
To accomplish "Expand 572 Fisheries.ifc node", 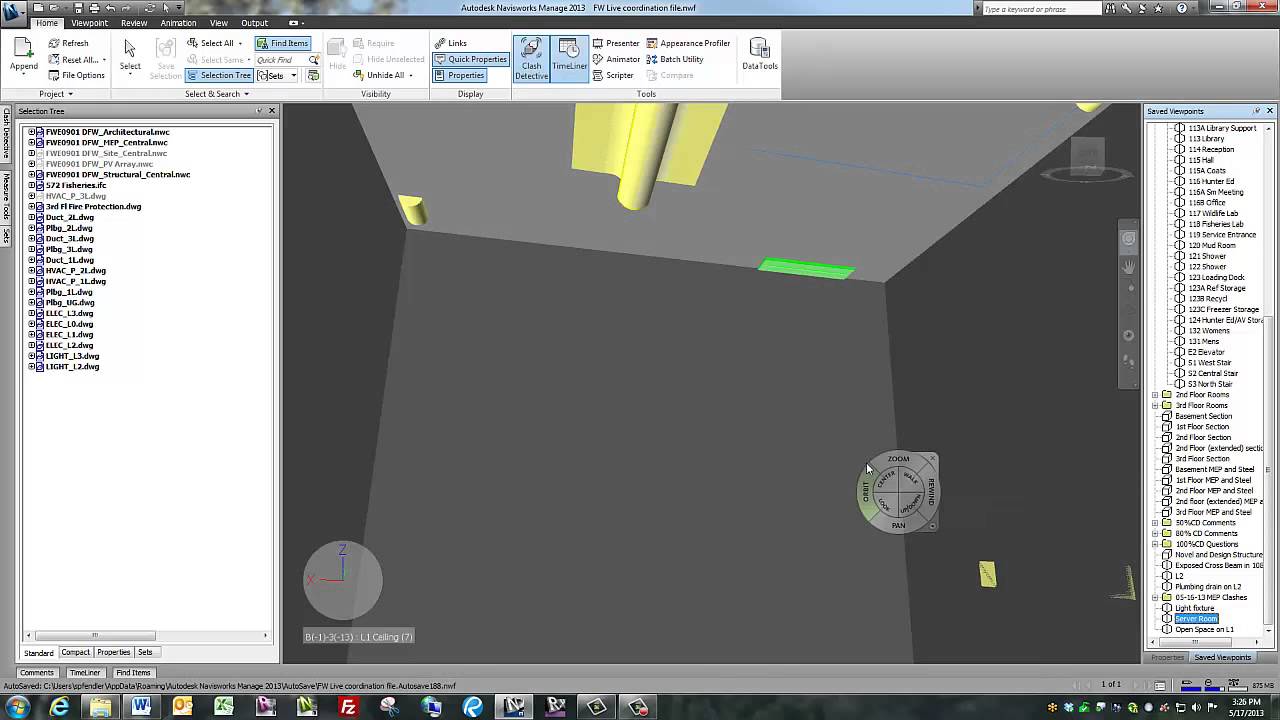I will 31,185.
